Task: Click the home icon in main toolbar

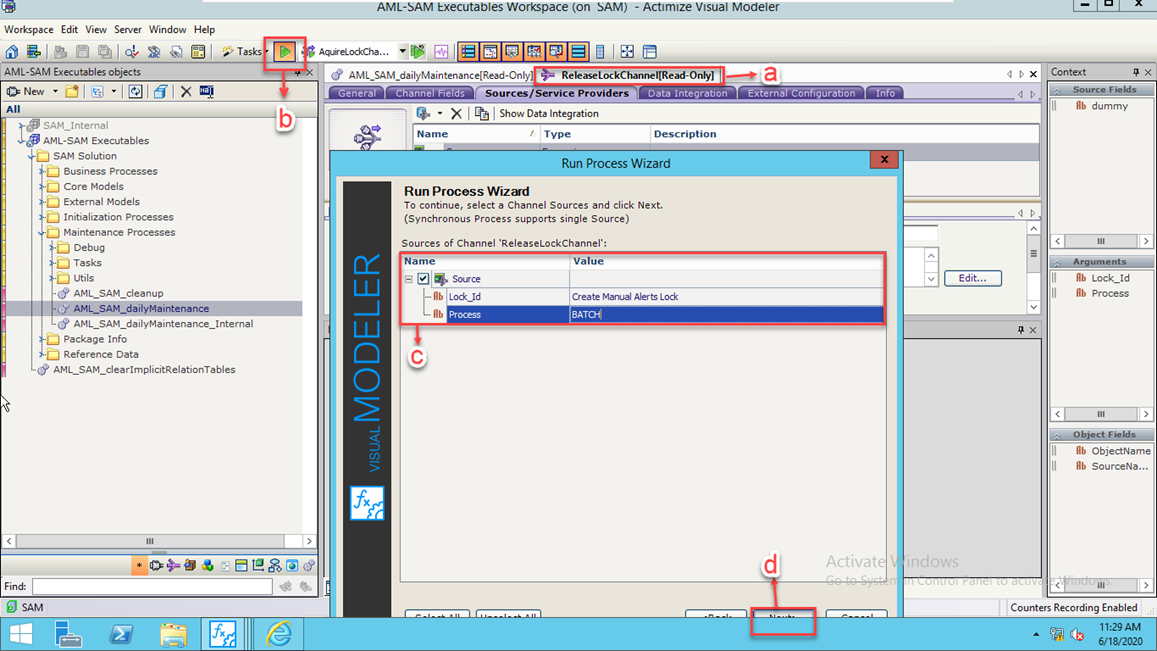Action: click(x=12, y=52)
